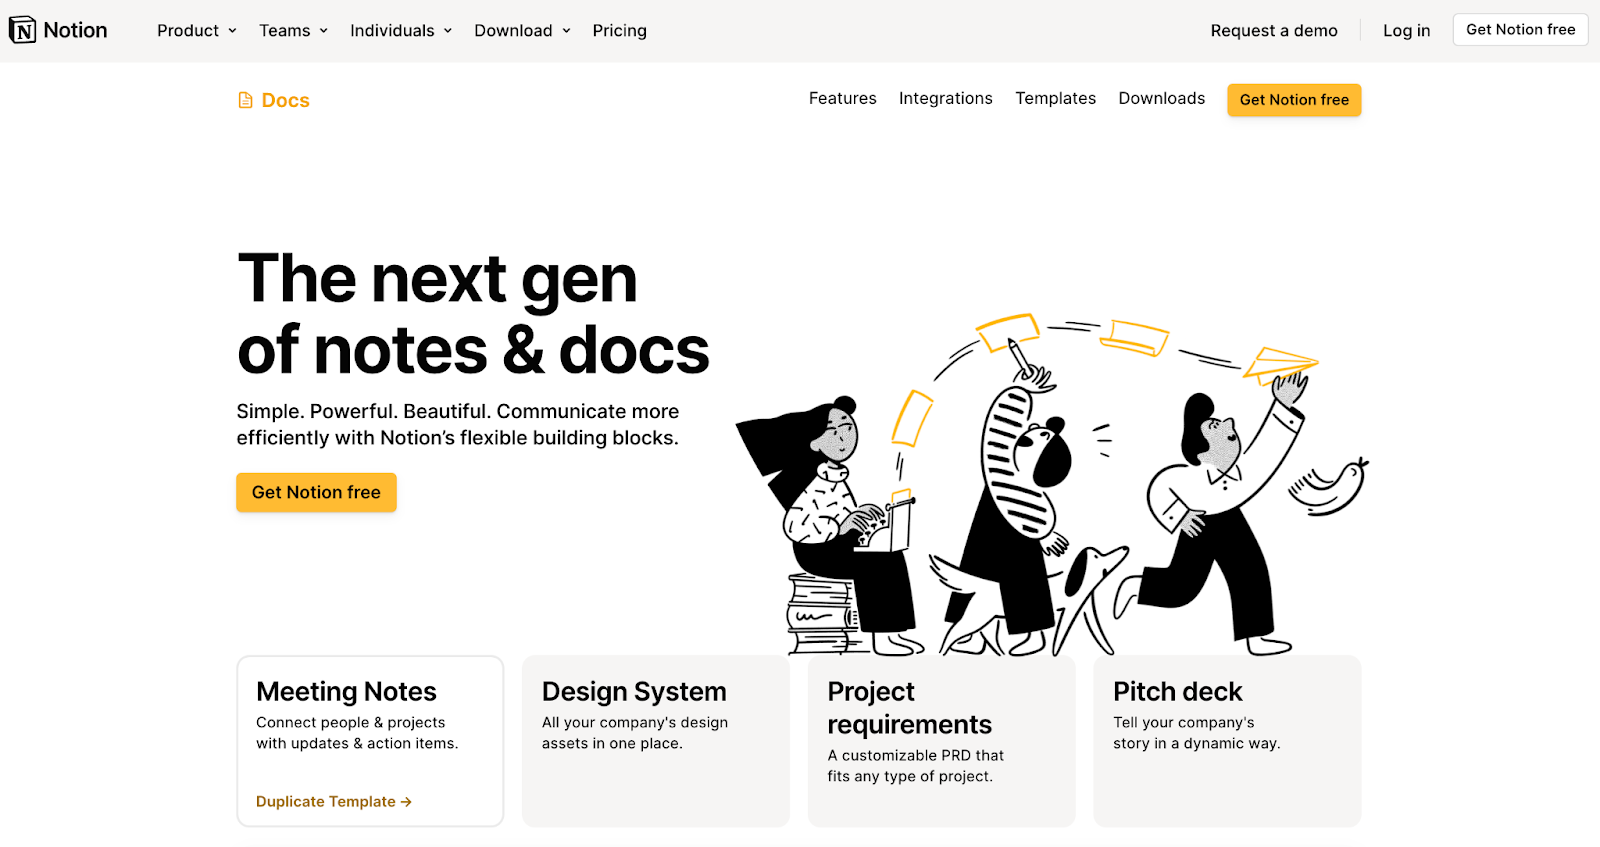The image size is (1600, 847).
Task: Click the hero illustration of people
Action: [1052, 485]
